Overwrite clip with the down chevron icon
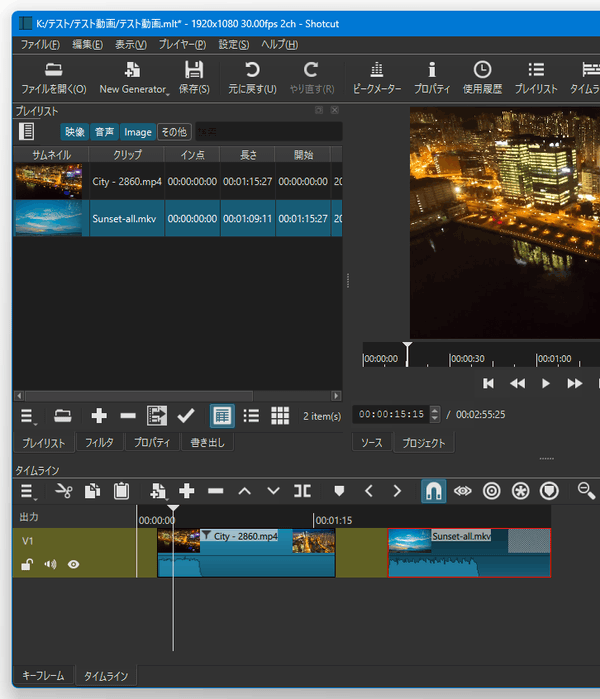Screen dimensions: 600x699 [x=273, y=491]
